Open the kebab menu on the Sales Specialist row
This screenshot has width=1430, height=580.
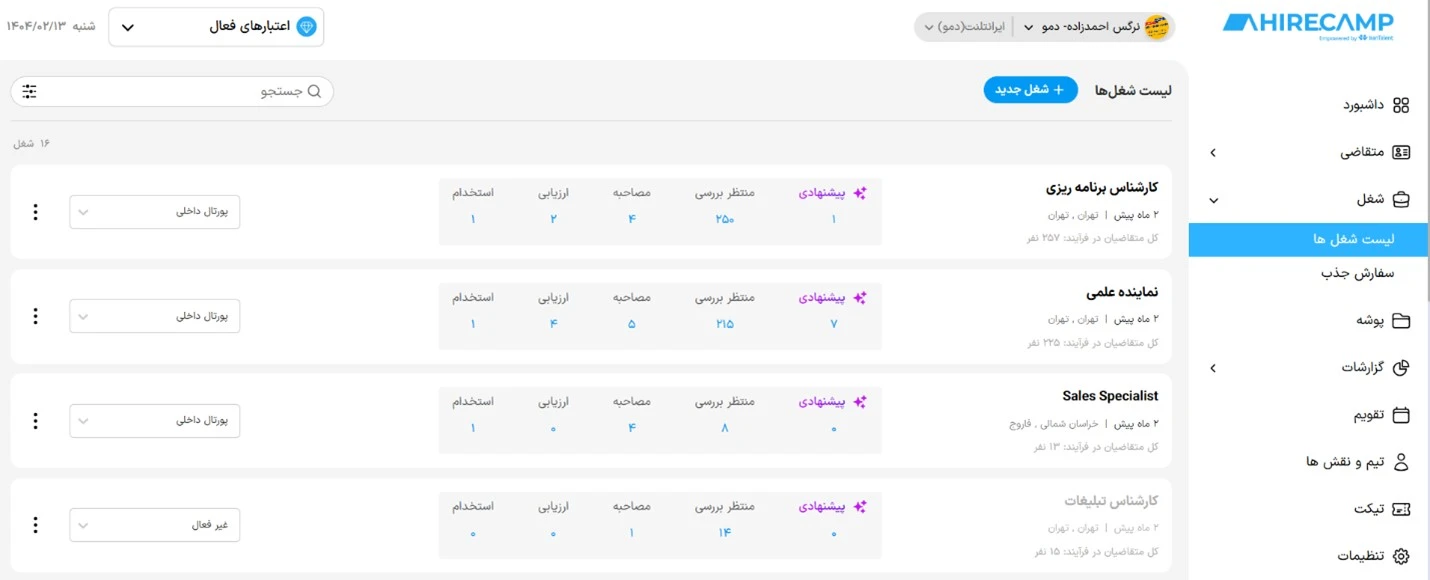35,420
